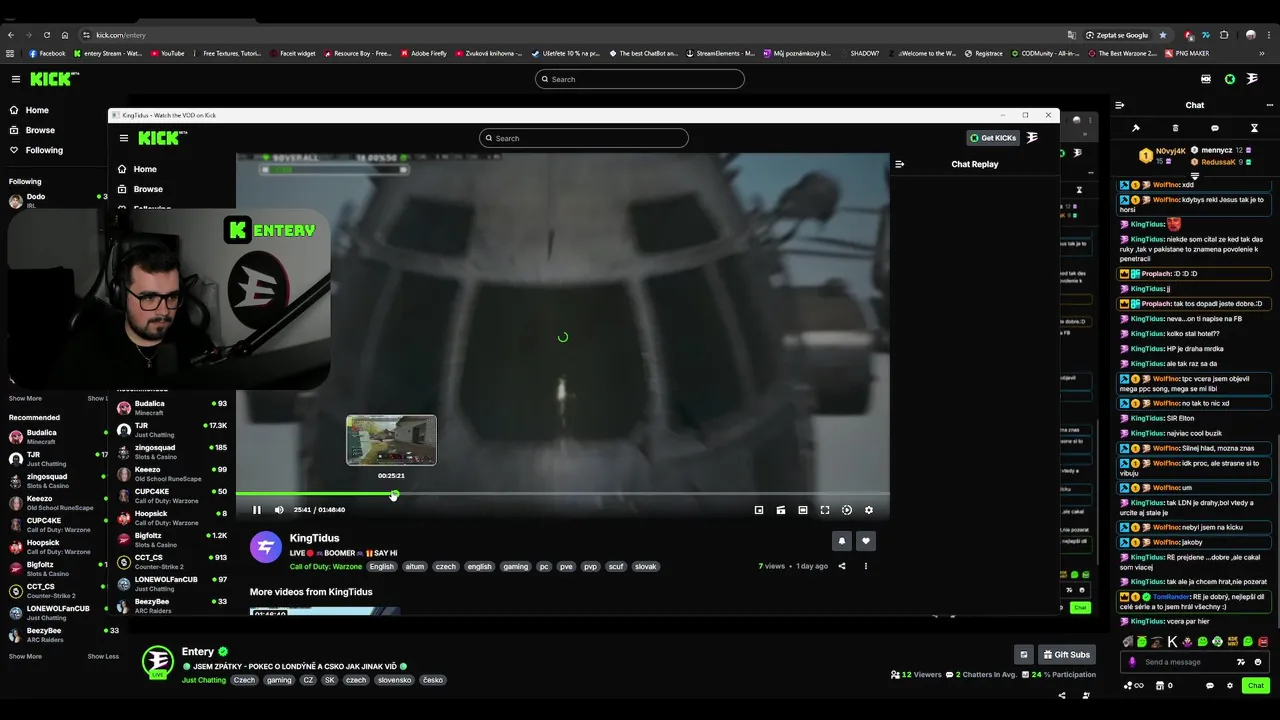This screenshot has width=1280, height=720.
Task: Open Following in the main Kick sidebar
Action: pyautogui.click(x=44, y=150)
